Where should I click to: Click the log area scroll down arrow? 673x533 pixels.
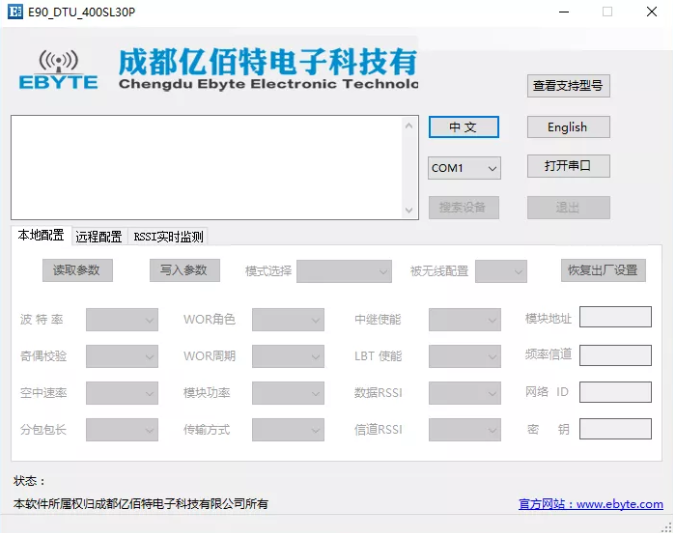click(x=409, y=210)
